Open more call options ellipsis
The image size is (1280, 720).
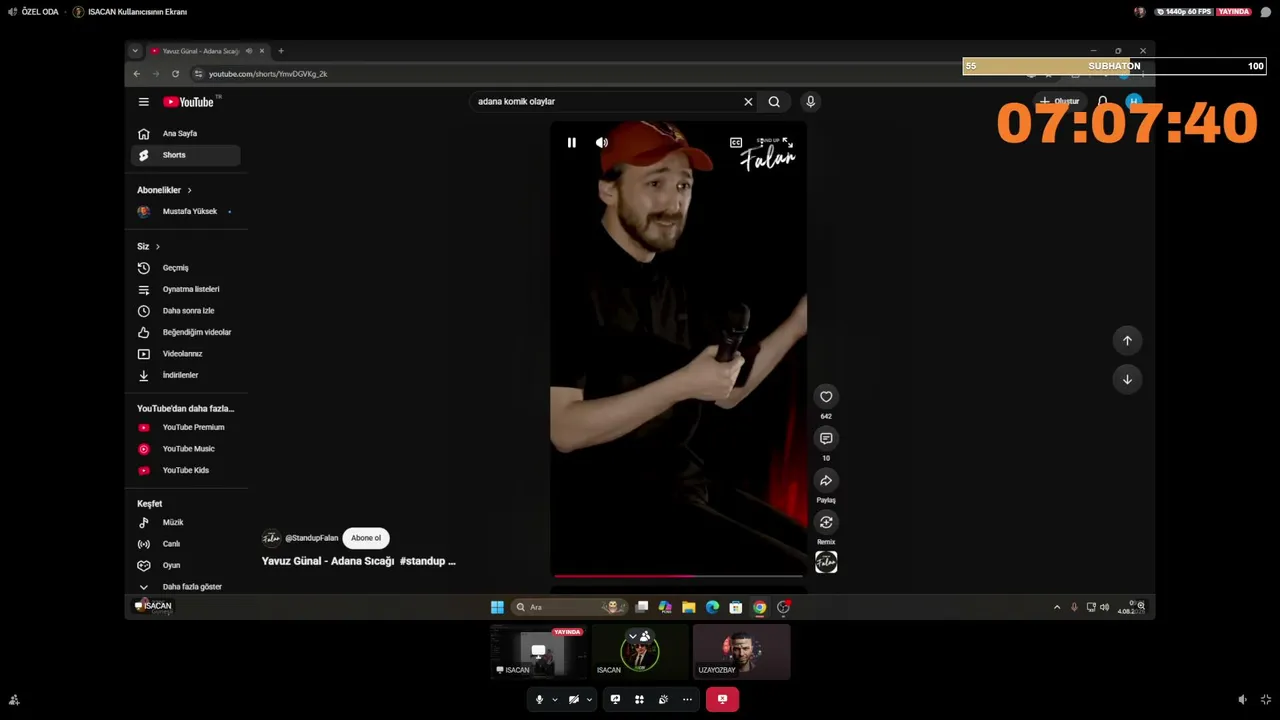pos(687,700)
